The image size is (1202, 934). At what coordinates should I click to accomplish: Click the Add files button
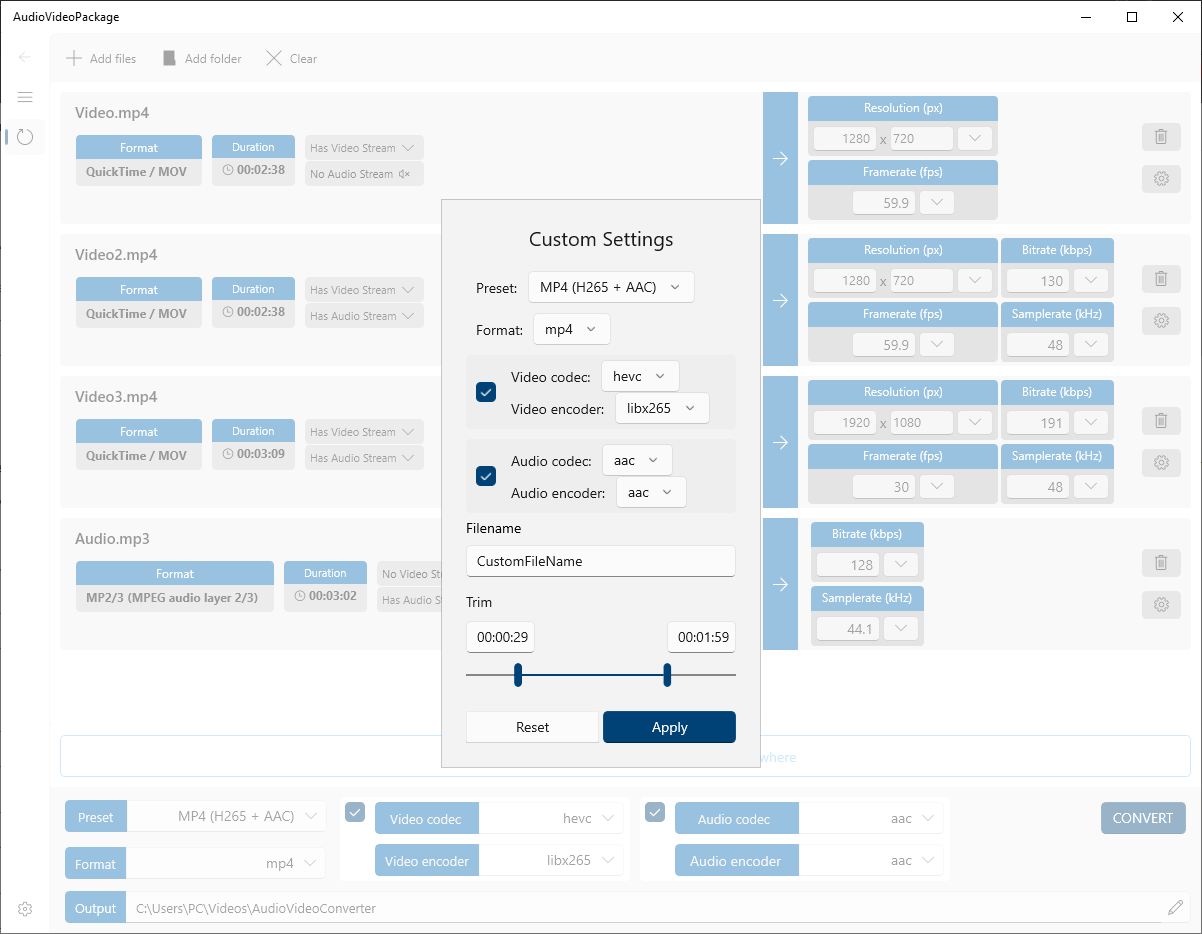click(101, 58)
